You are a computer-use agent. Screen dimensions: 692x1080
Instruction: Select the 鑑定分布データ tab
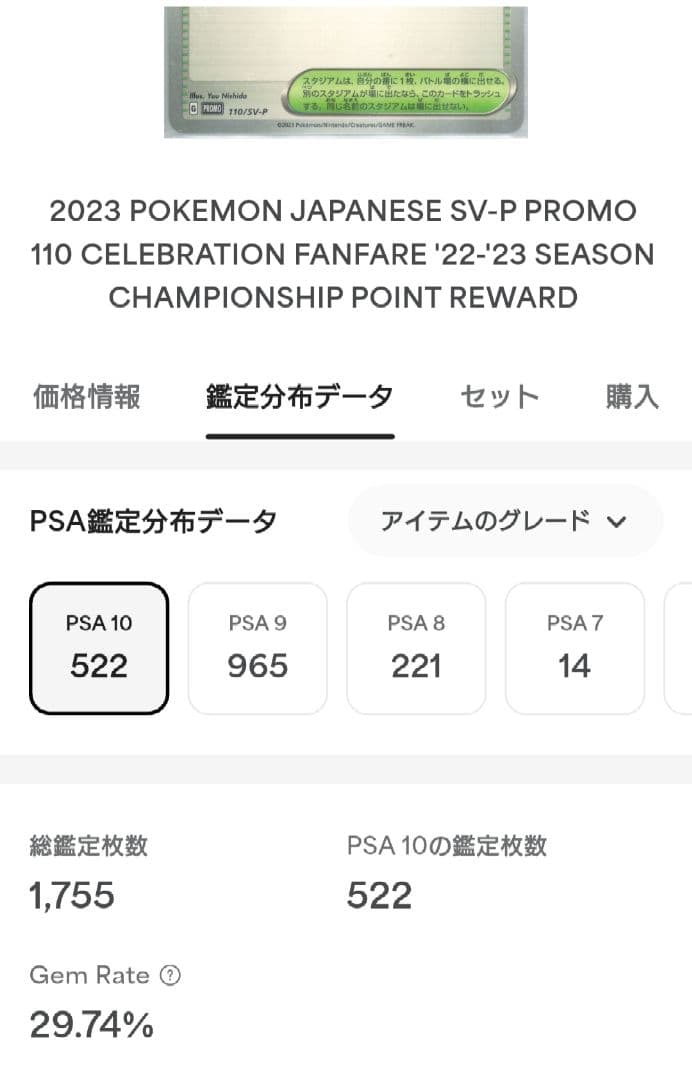tap(298, 394)
